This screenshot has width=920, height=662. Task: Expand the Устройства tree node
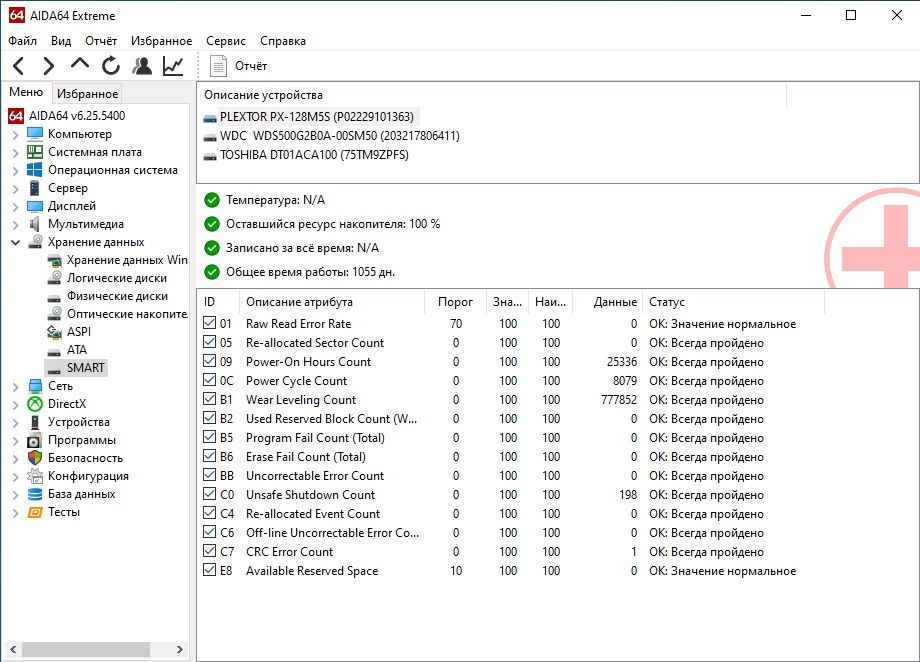16,423
